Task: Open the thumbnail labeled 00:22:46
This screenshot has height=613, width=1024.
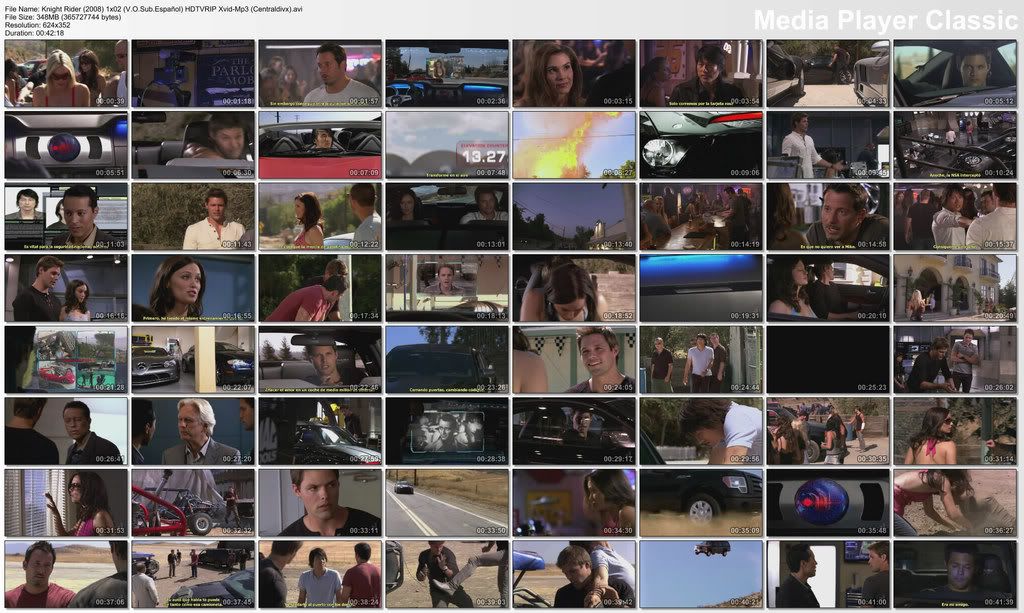Action: coord(320,360)
